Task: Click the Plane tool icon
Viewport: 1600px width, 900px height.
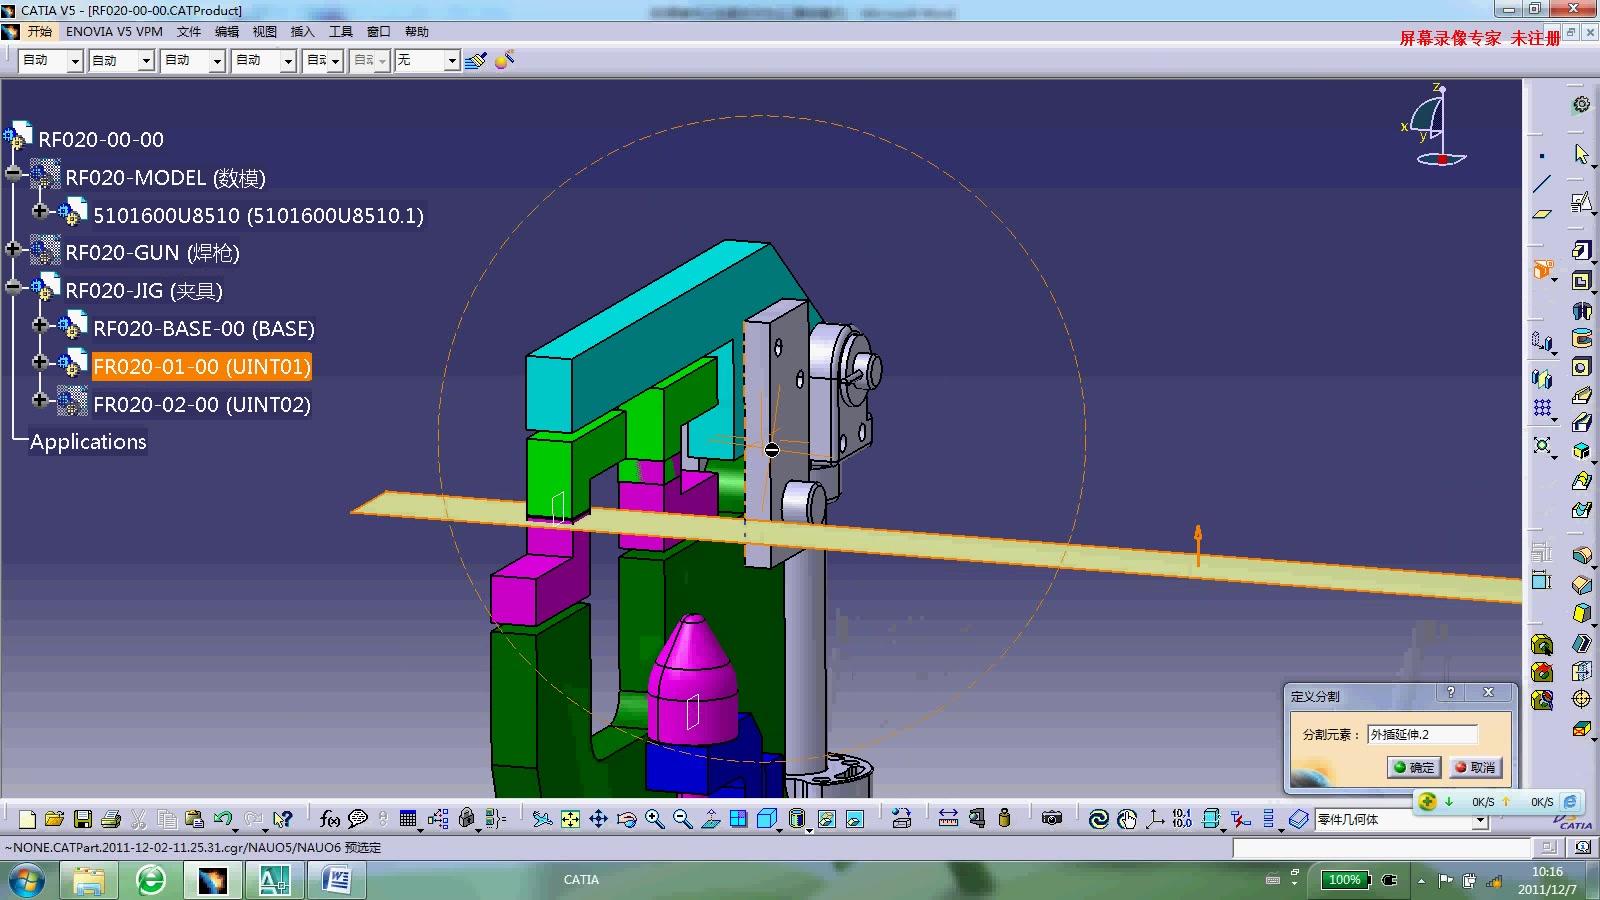Action: (1542, 213)
